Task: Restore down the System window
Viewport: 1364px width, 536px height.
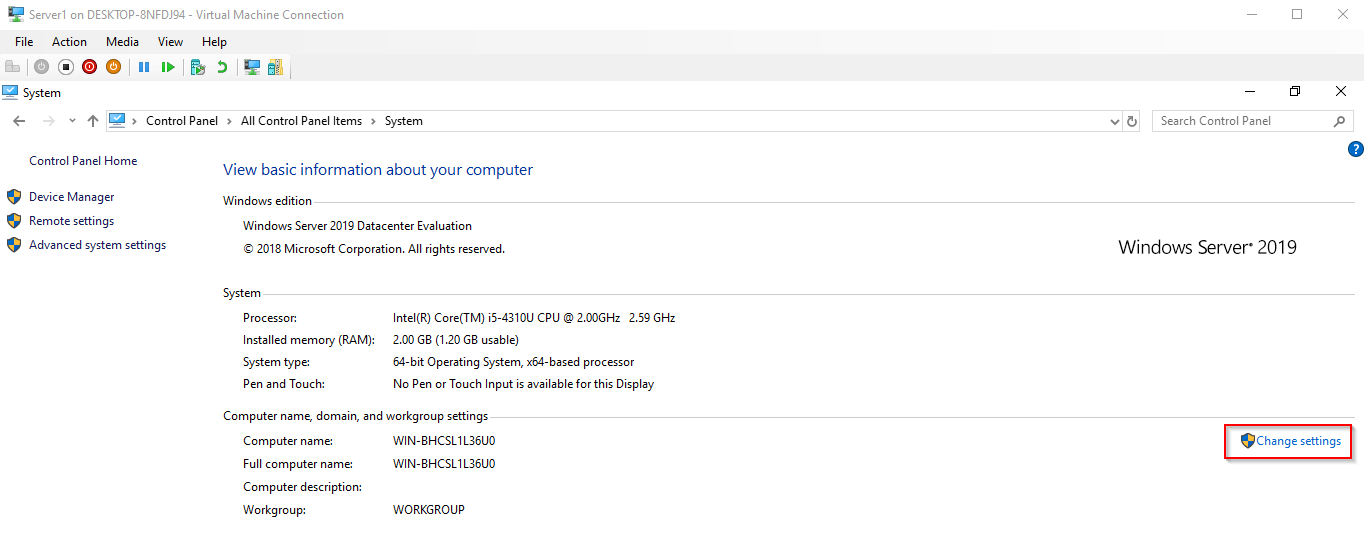Action: (x=1295, y=91)
